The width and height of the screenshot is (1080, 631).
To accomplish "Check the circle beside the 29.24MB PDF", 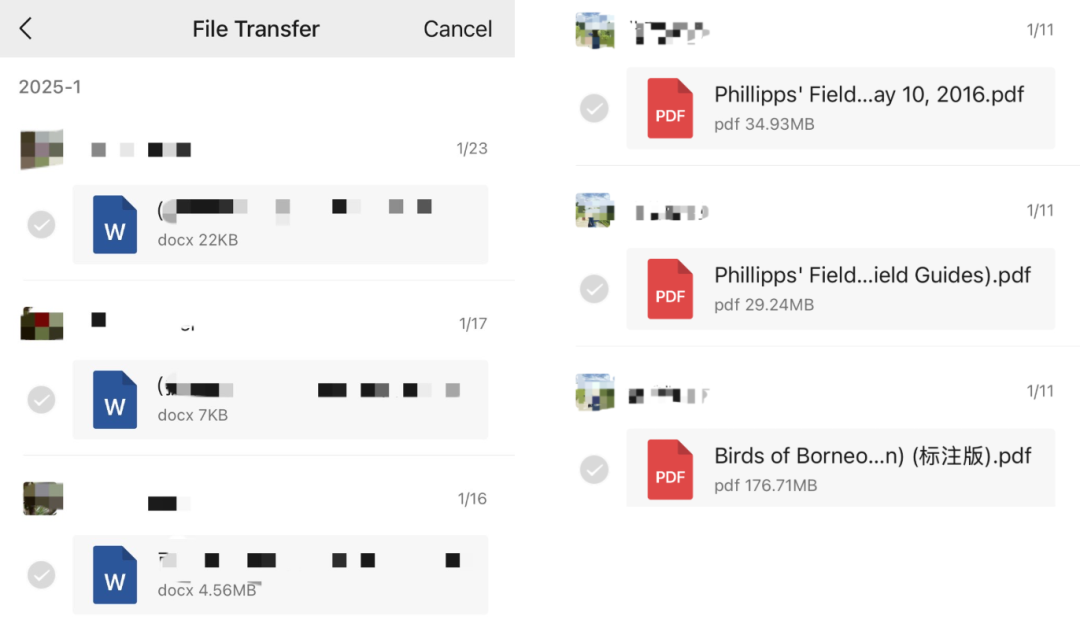I will click(594, 289).
